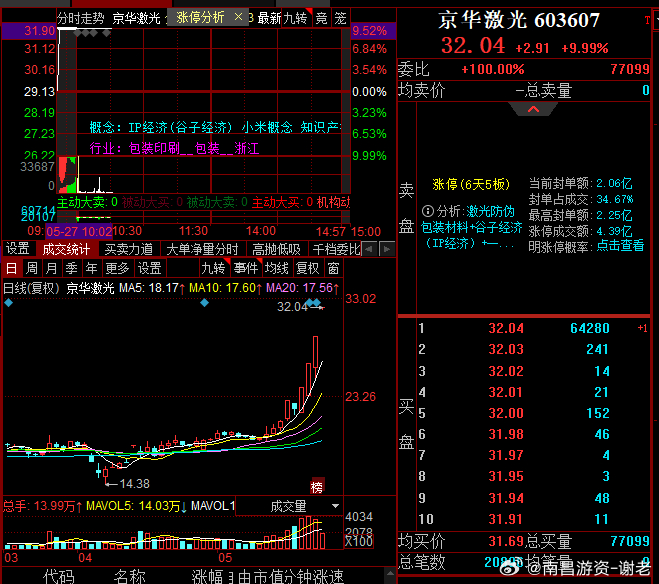
Task: Open K-line 设置 in period bar
Action: tap(150, 268)
